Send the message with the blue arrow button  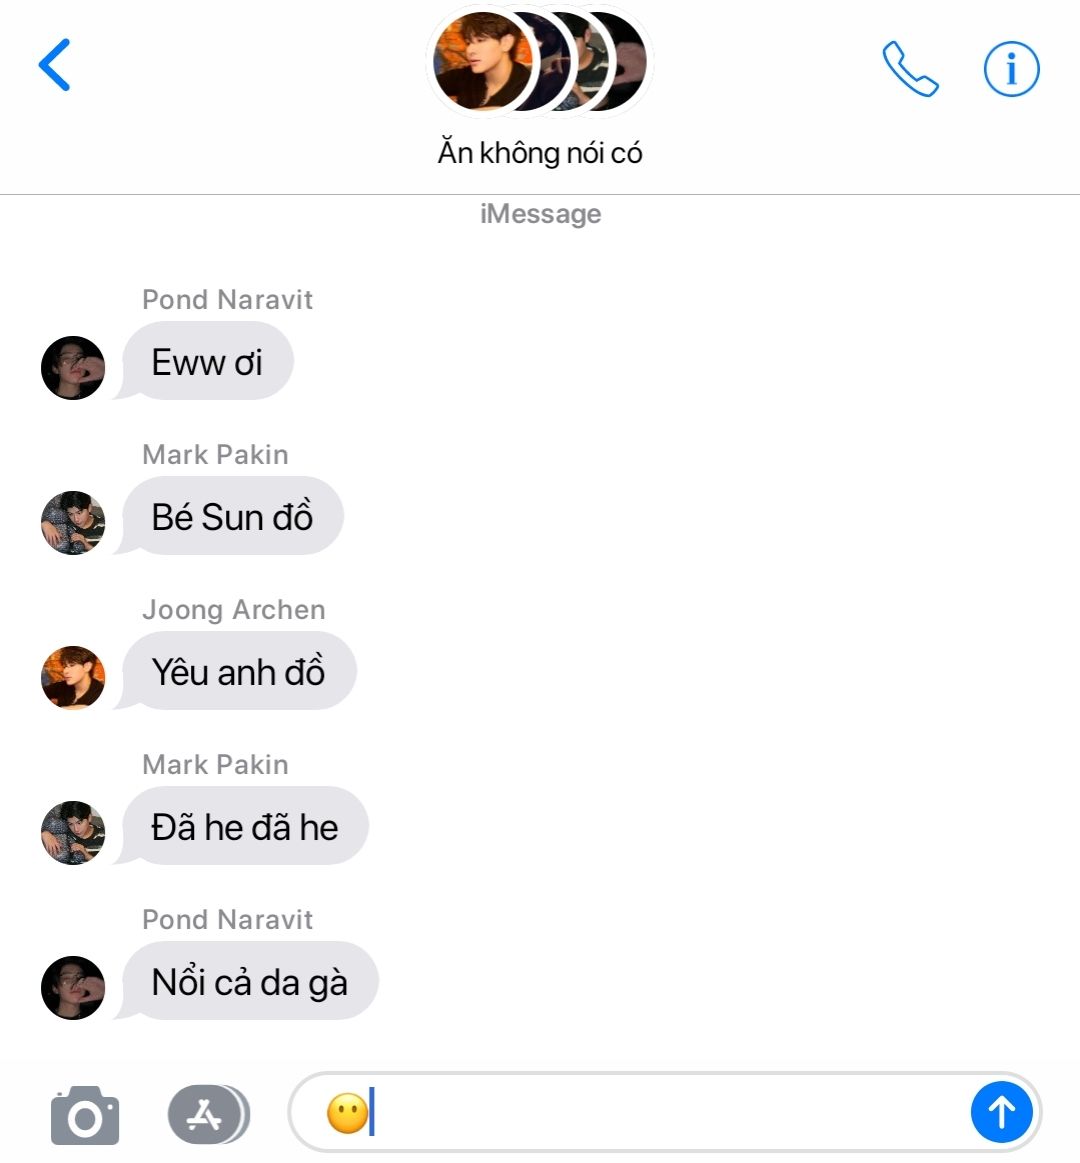tap(1001, 1112)
